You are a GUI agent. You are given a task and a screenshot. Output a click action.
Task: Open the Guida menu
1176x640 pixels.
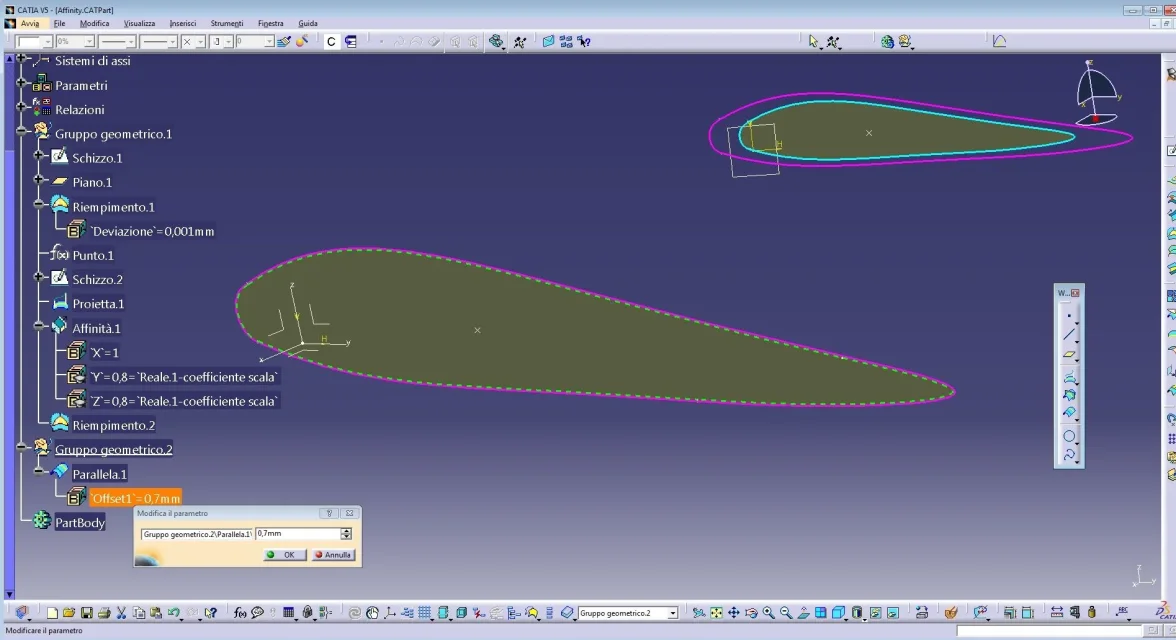click(x=308, y=23)
